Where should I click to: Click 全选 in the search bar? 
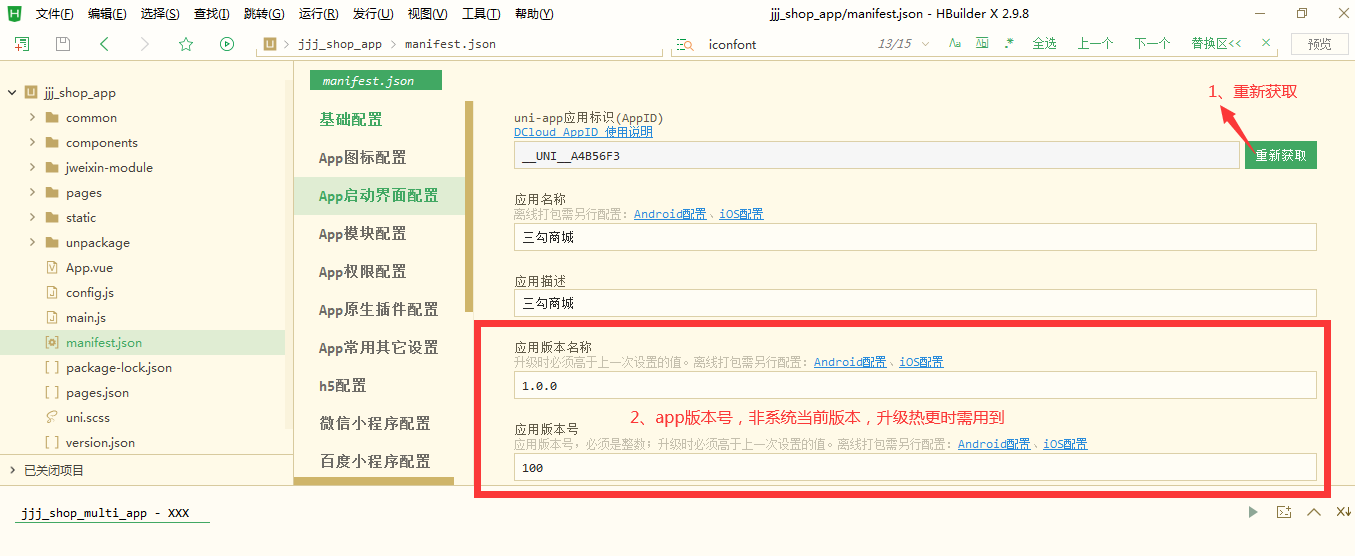(x=1044, y=44)
